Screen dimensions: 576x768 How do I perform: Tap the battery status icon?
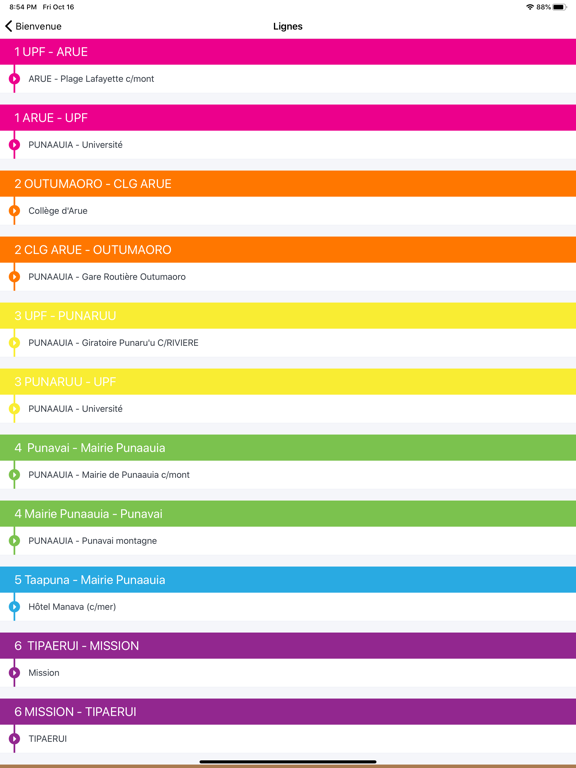tap(559, 7)
